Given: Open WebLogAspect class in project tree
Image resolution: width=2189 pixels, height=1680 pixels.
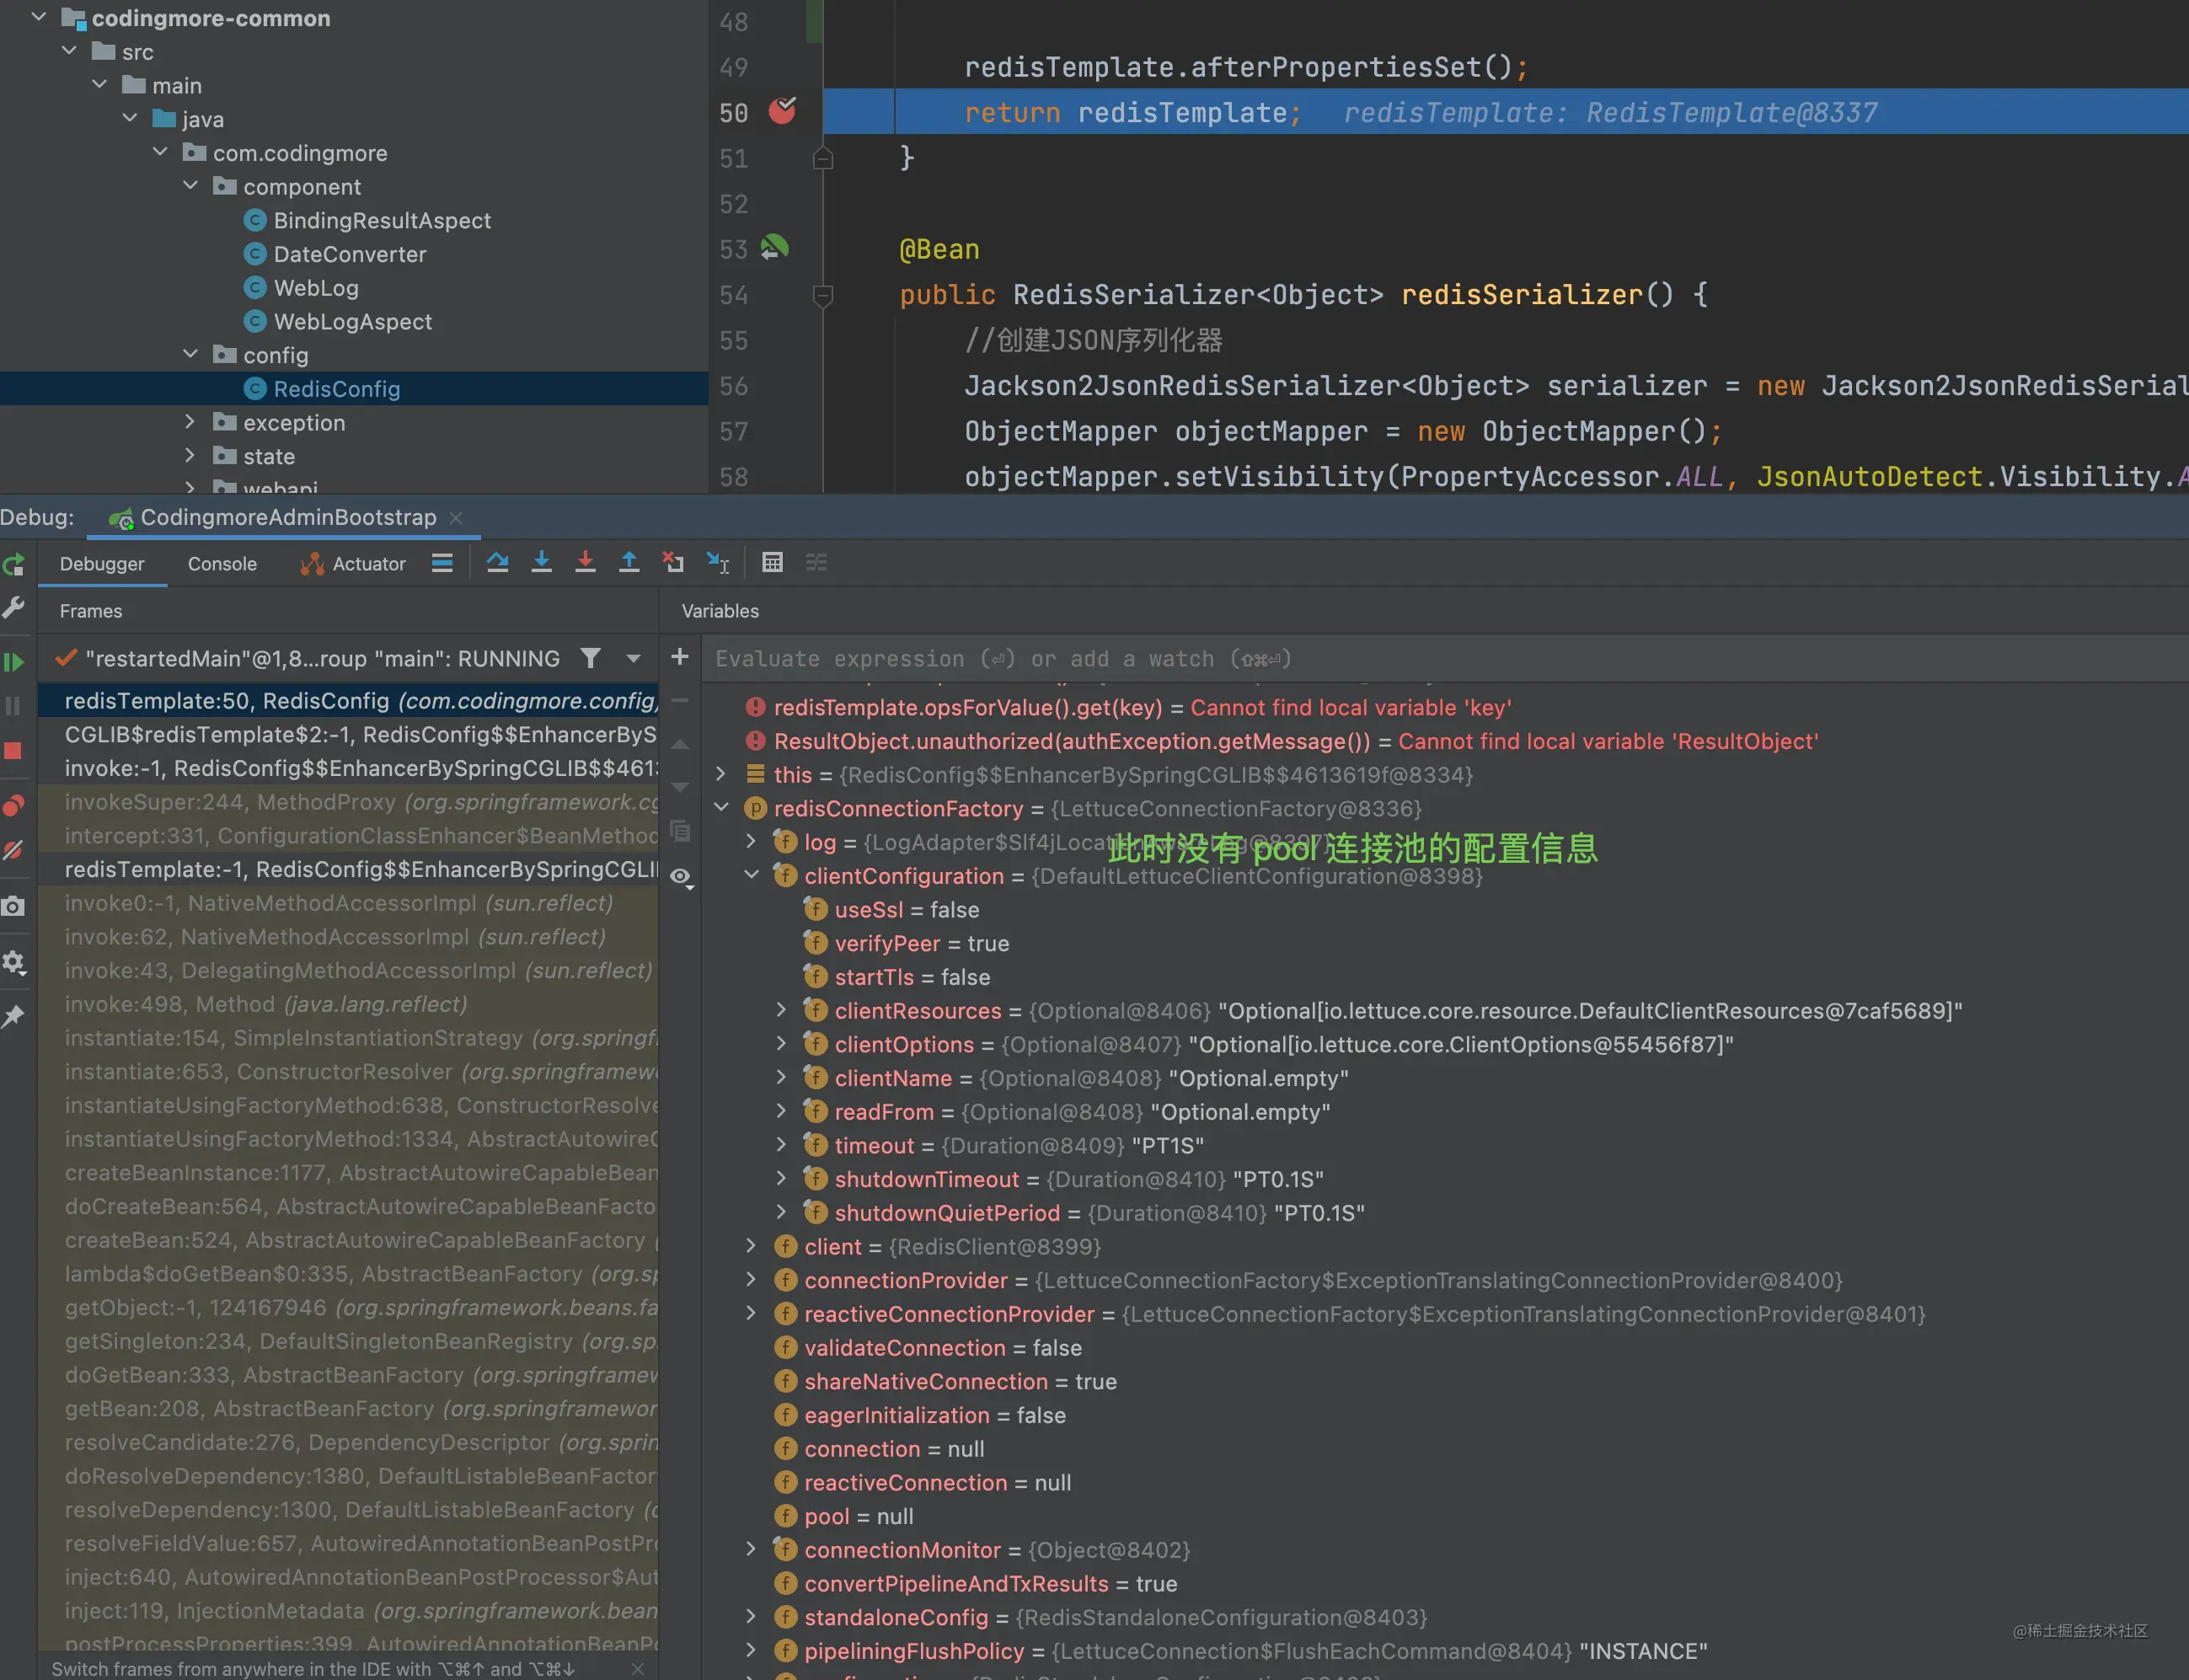Looking at the screenshot, I should tap(353, 321).
